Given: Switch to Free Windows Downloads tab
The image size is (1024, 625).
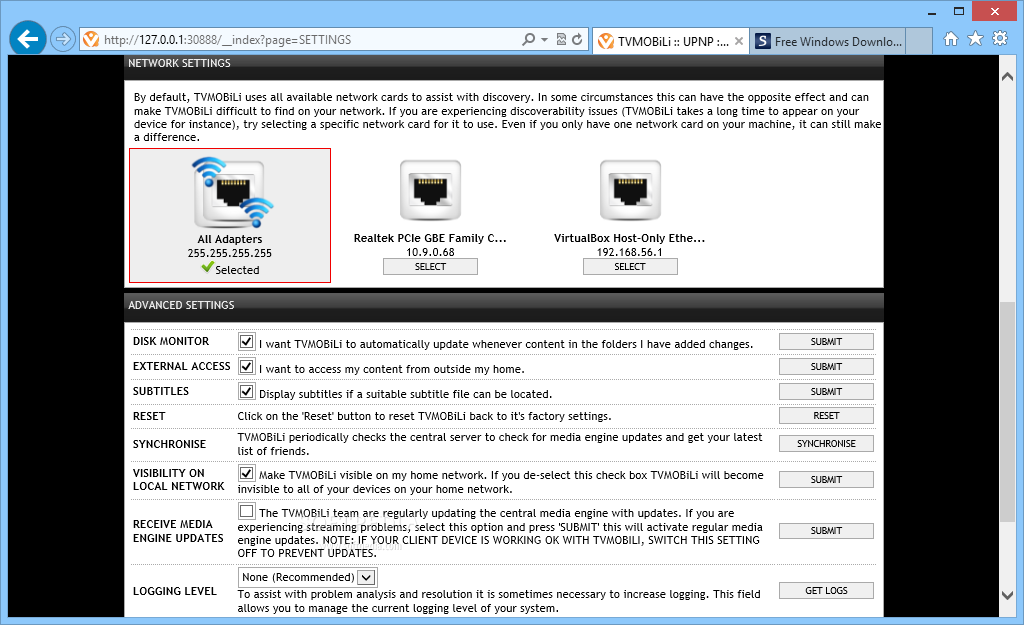Looking at the screenshot, I should coord(828,41).
